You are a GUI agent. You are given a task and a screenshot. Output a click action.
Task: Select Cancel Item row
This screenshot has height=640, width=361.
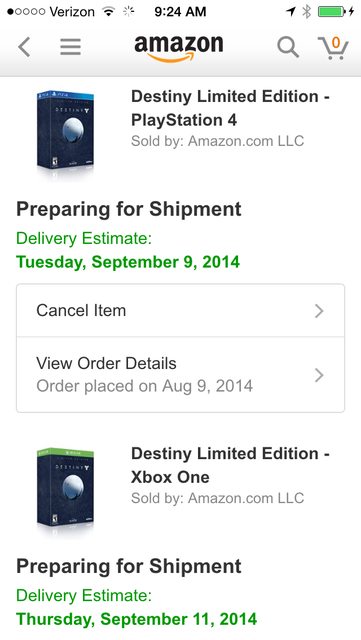(180, 311)
